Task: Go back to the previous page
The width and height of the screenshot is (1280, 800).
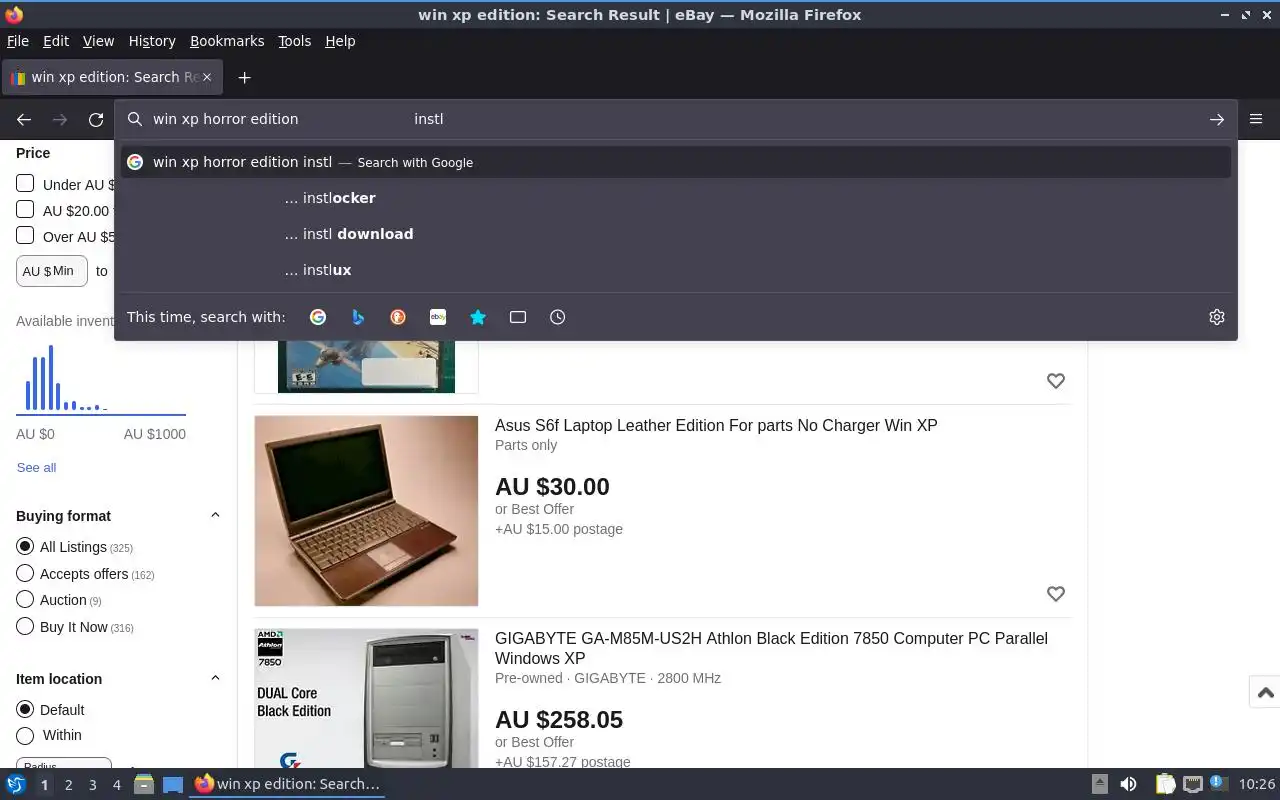Action: click(x=24, y=119)
